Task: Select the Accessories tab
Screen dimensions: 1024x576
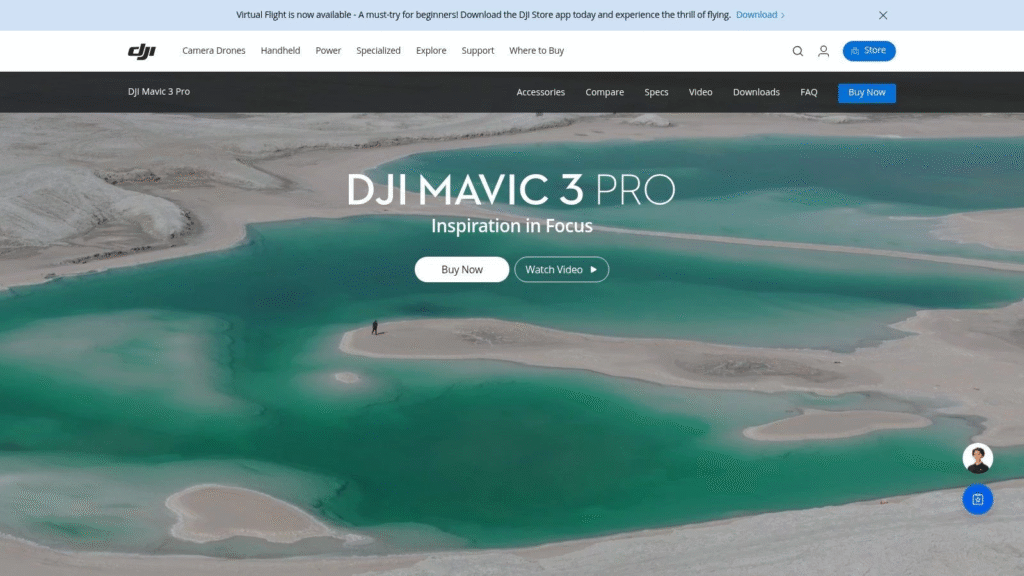Action: [x=540, y=92]
